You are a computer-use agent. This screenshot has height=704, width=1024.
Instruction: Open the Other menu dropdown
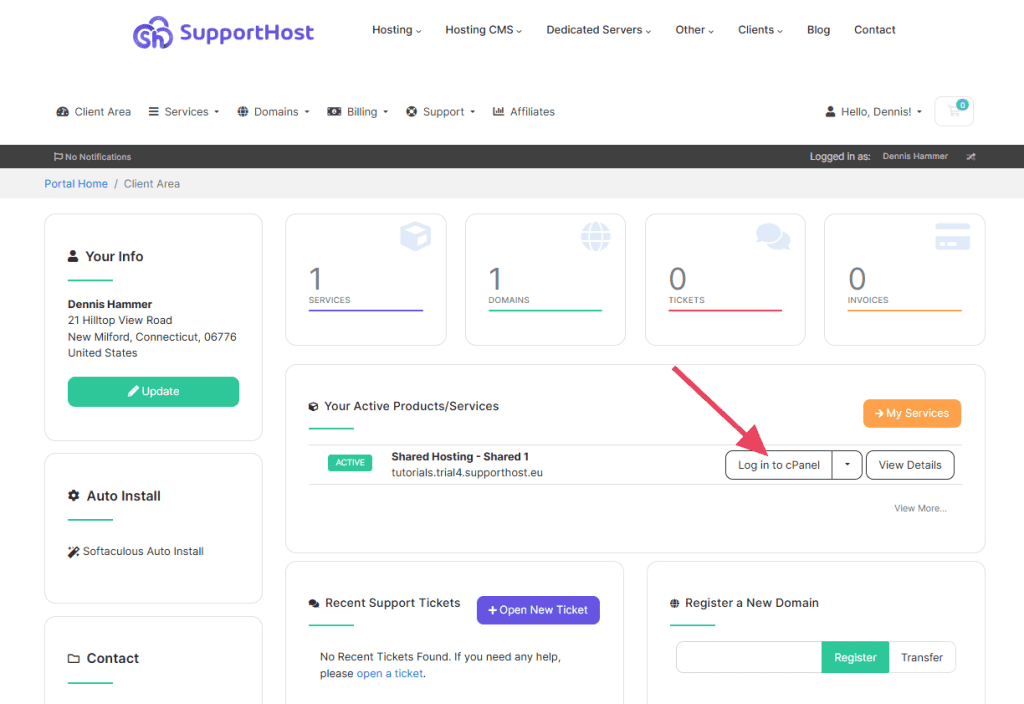[x=694, y=30]
